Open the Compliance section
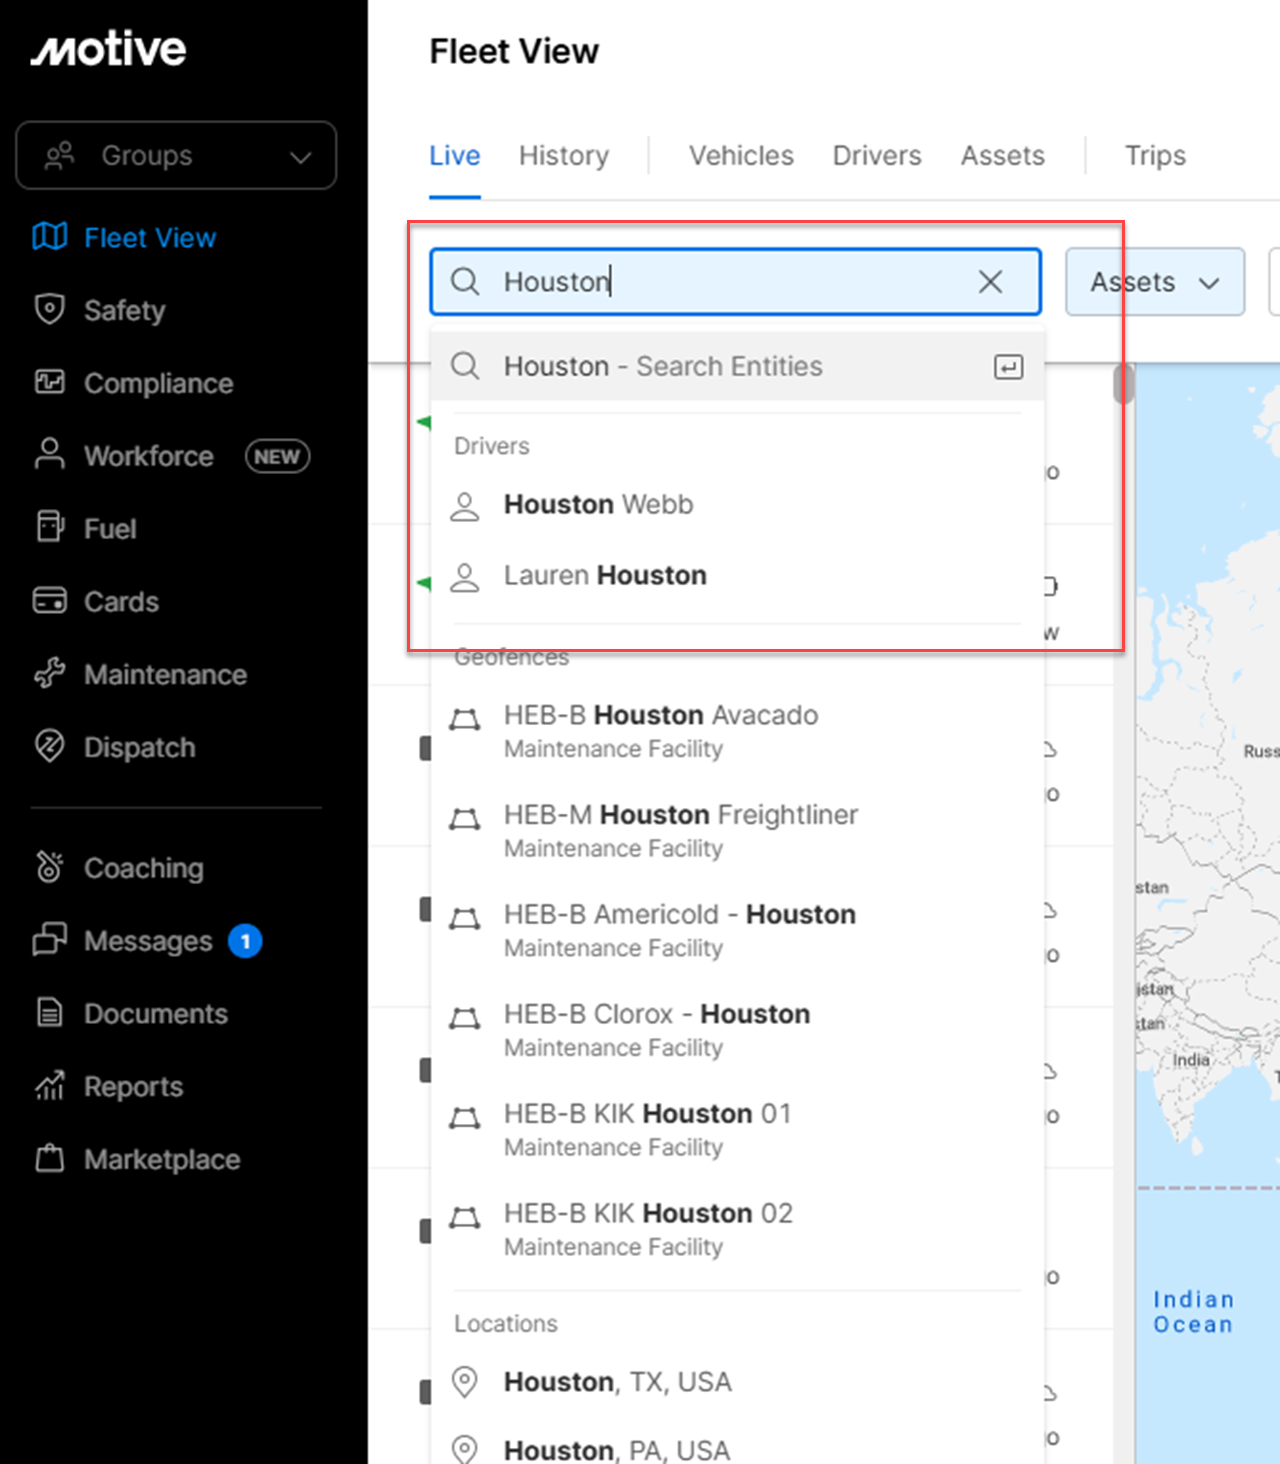Image resolution: width=1280 pixels, height=1464 pixels. [159, 383]
